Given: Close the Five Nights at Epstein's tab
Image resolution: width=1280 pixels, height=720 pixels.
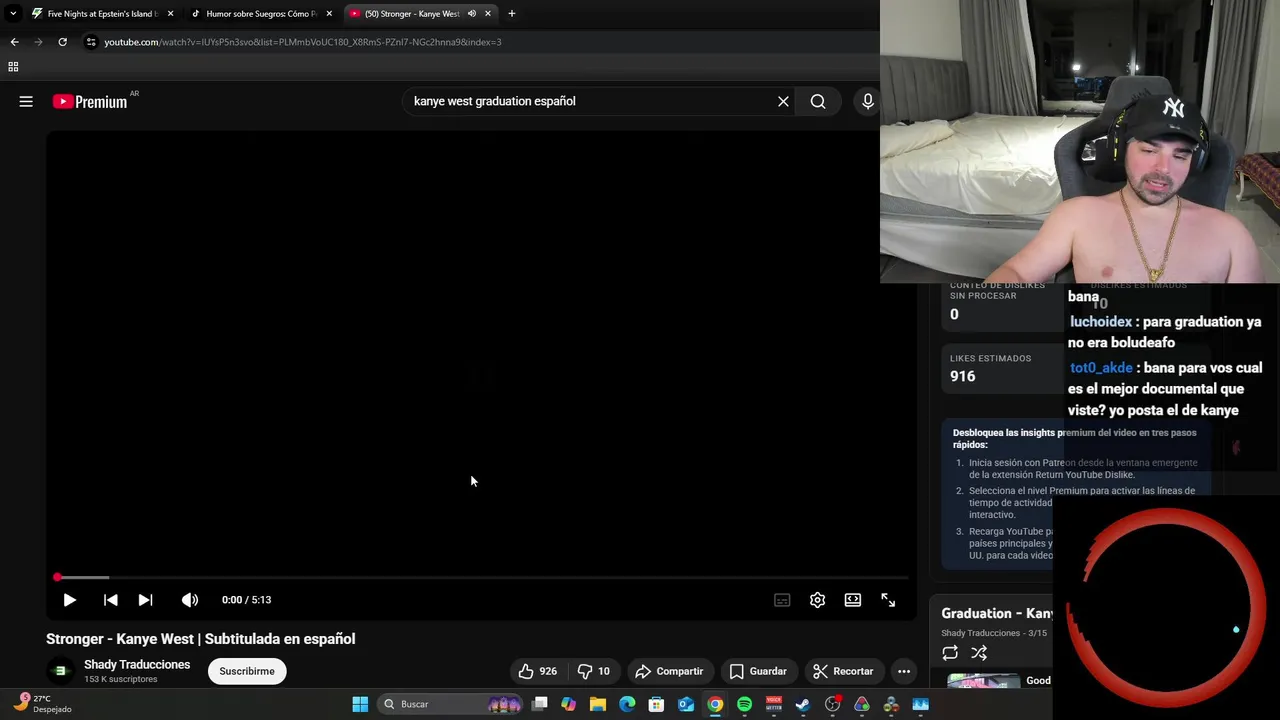Looking at the screenshot, I should [x=170, y=14].
